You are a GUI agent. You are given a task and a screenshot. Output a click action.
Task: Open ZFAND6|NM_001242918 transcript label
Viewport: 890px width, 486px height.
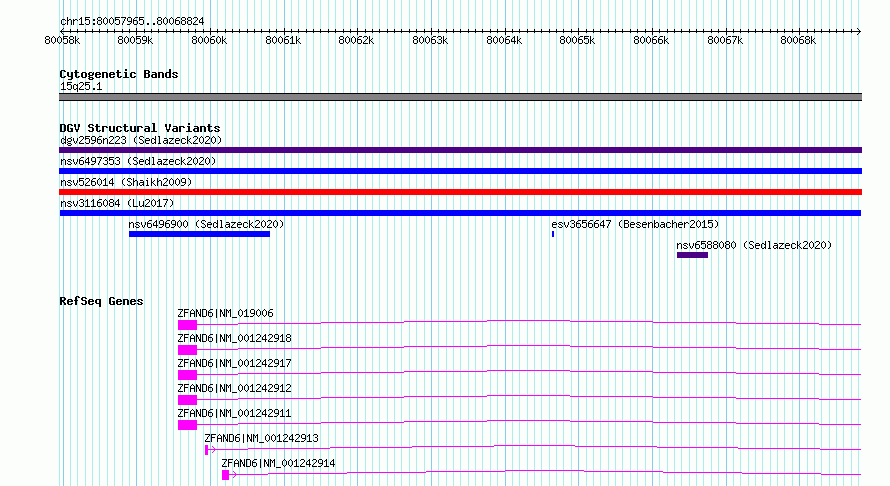point(234,338)
